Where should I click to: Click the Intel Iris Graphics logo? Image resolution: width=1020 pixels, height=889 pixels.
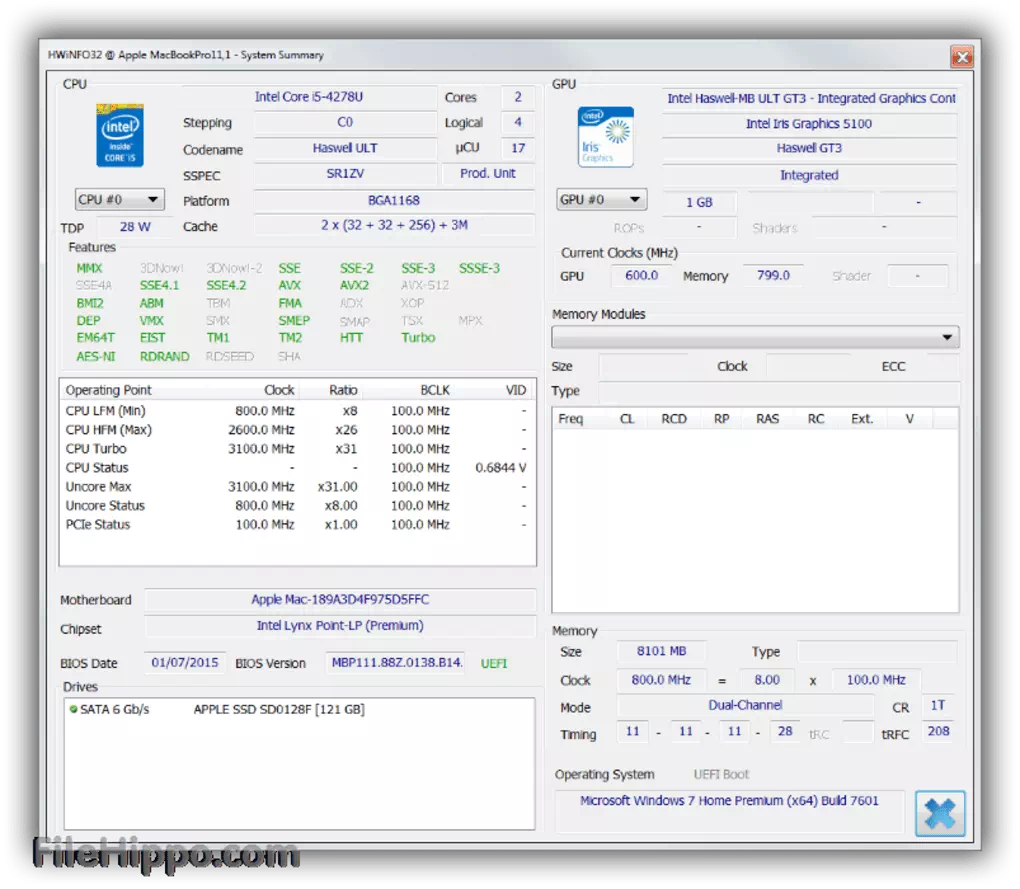pos(605,137)
